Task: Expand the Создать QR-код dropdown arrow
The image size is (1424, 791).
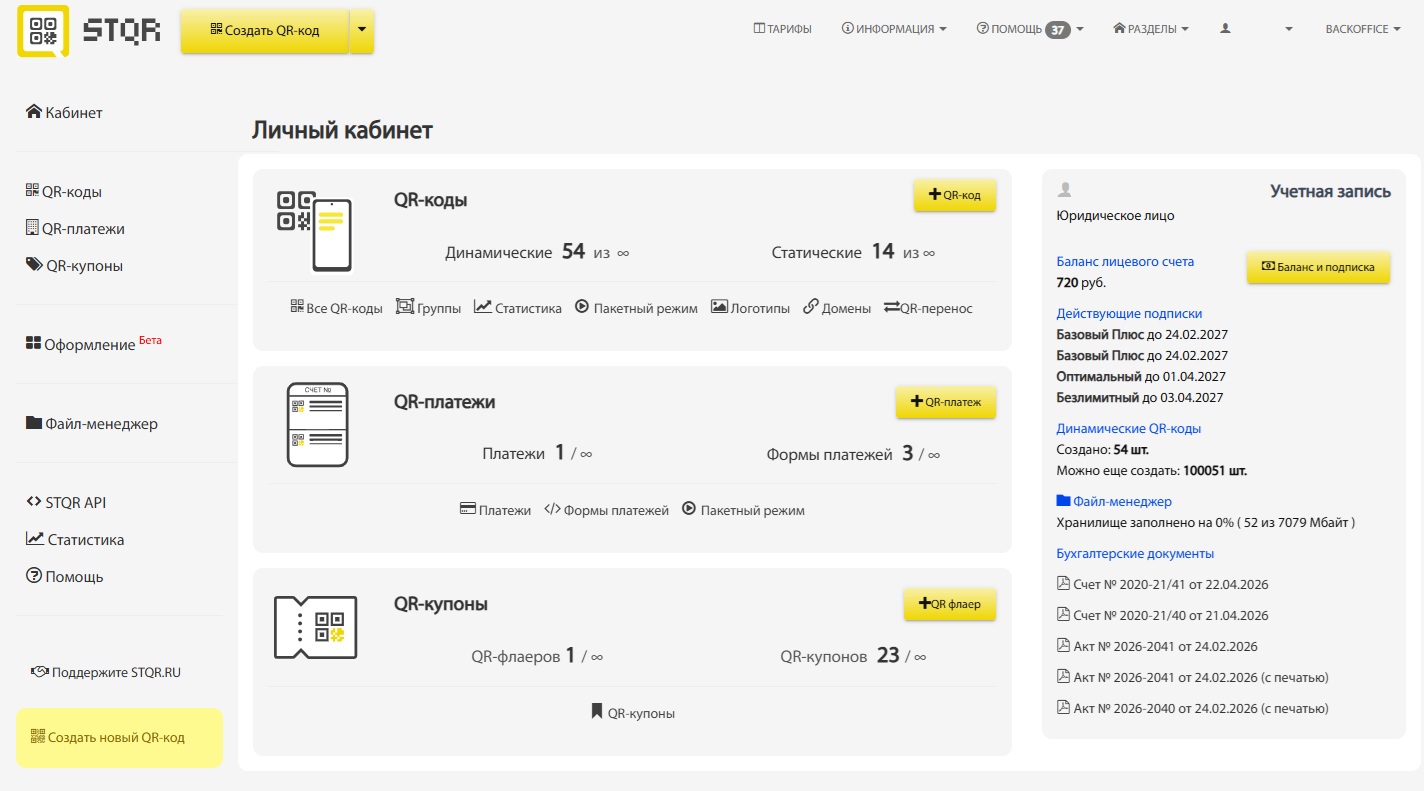Action: (x=361, y=30)
